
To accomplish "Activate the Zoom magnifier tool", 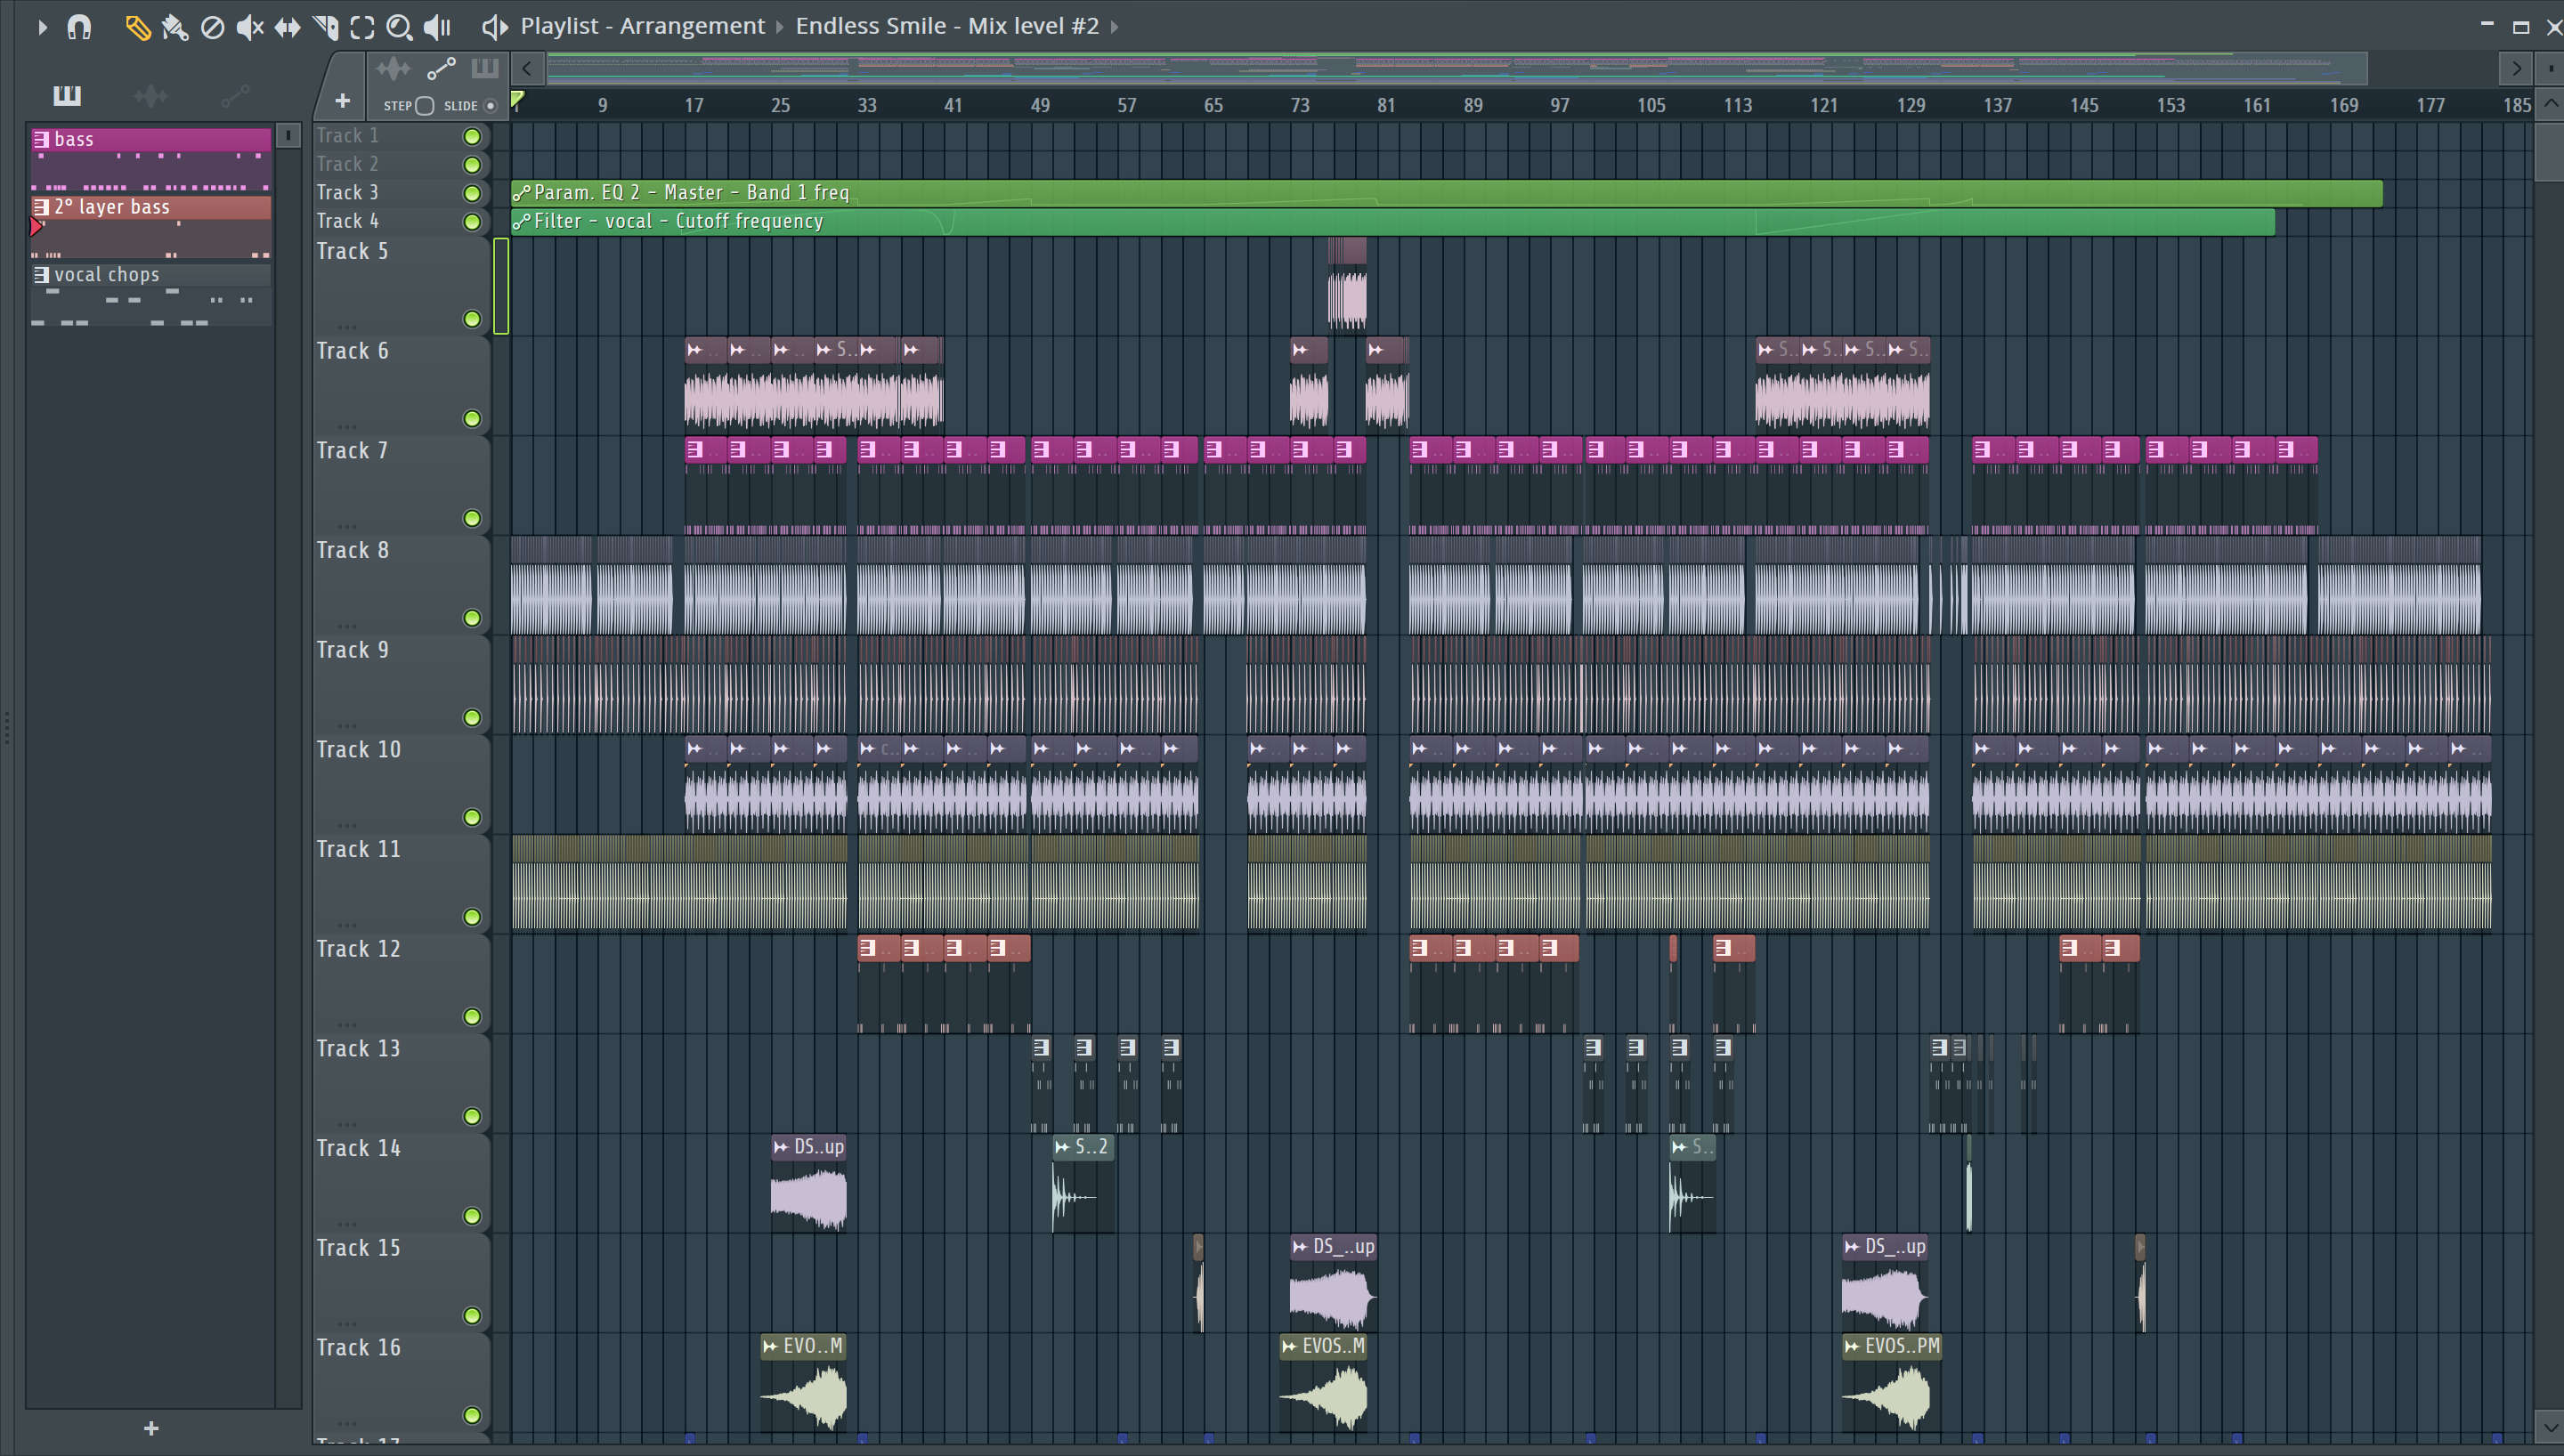I will pos(399,27).
